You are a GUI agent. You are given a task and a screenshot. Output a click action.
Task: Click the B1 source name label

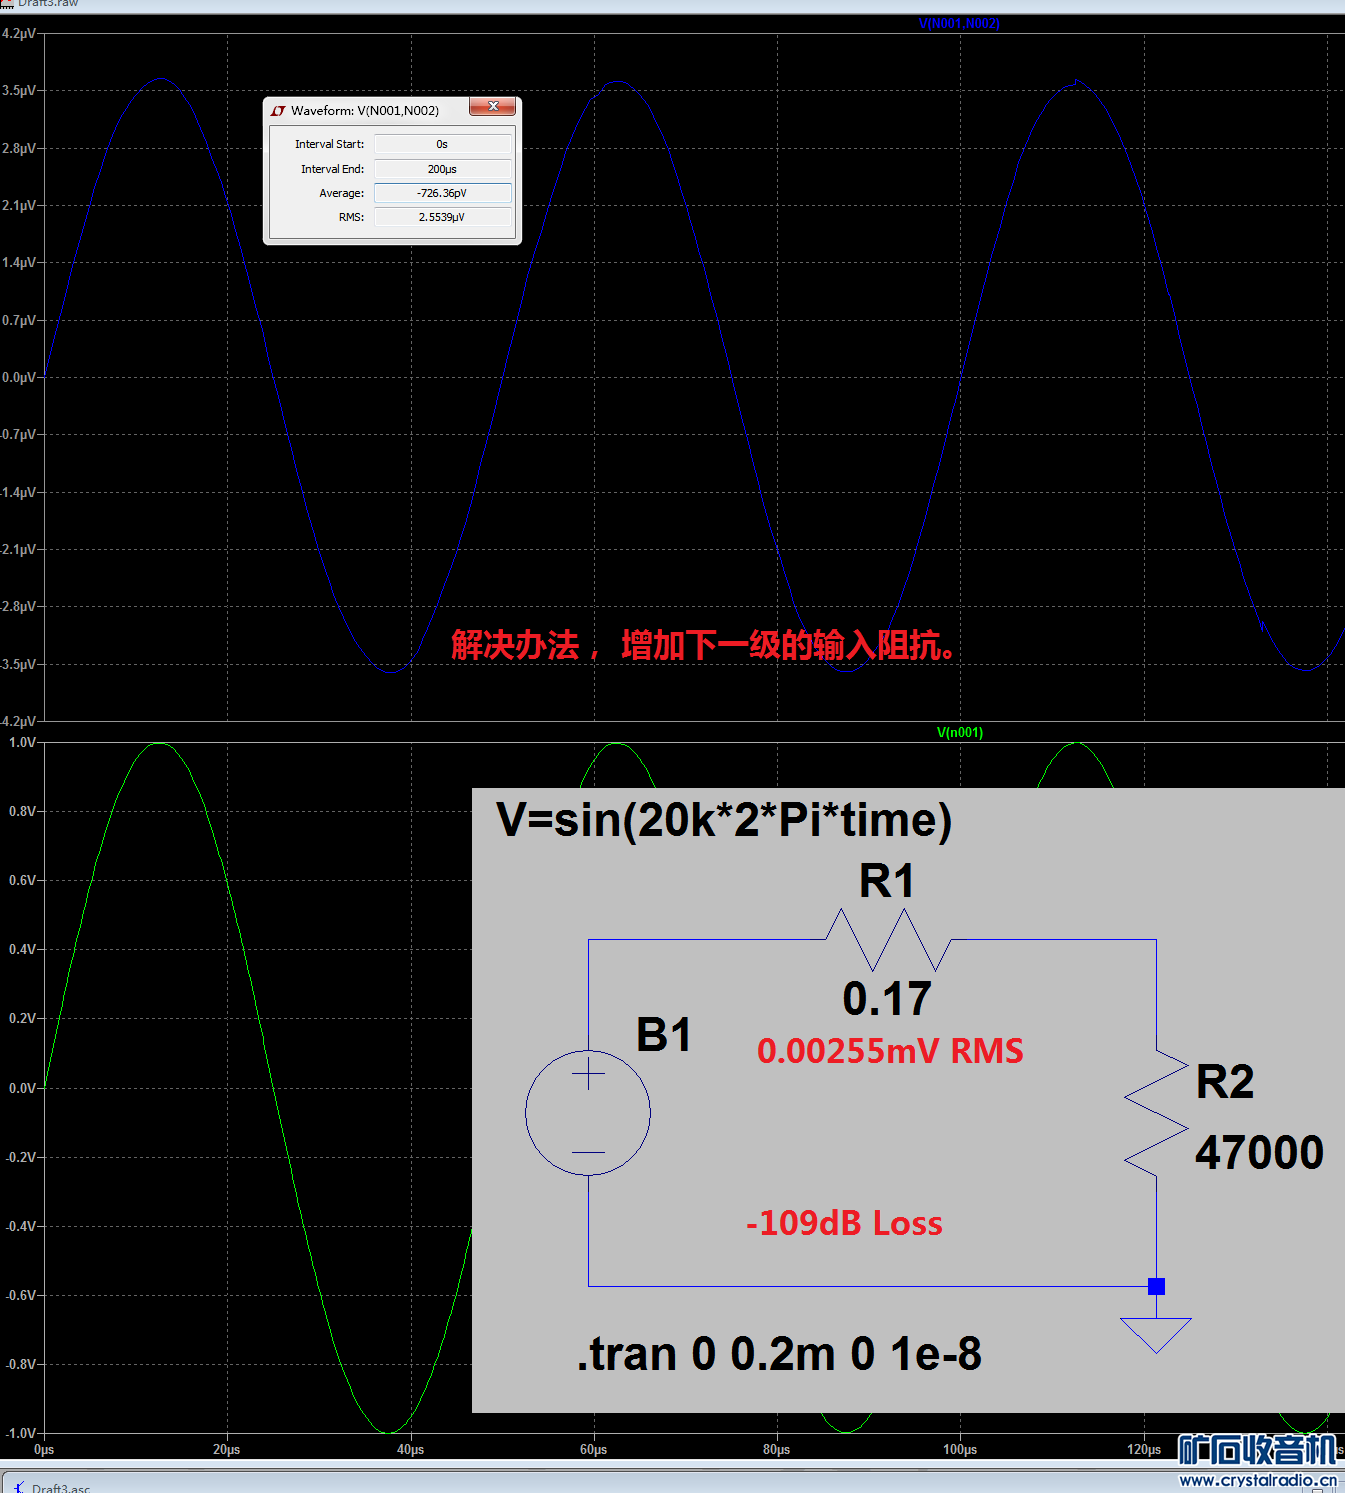point(664,1035)
